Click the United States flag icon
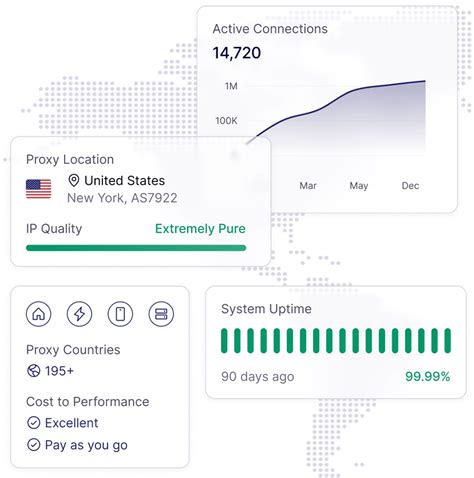The width and height of the screenshot is (474, 478). pos(39,189)
